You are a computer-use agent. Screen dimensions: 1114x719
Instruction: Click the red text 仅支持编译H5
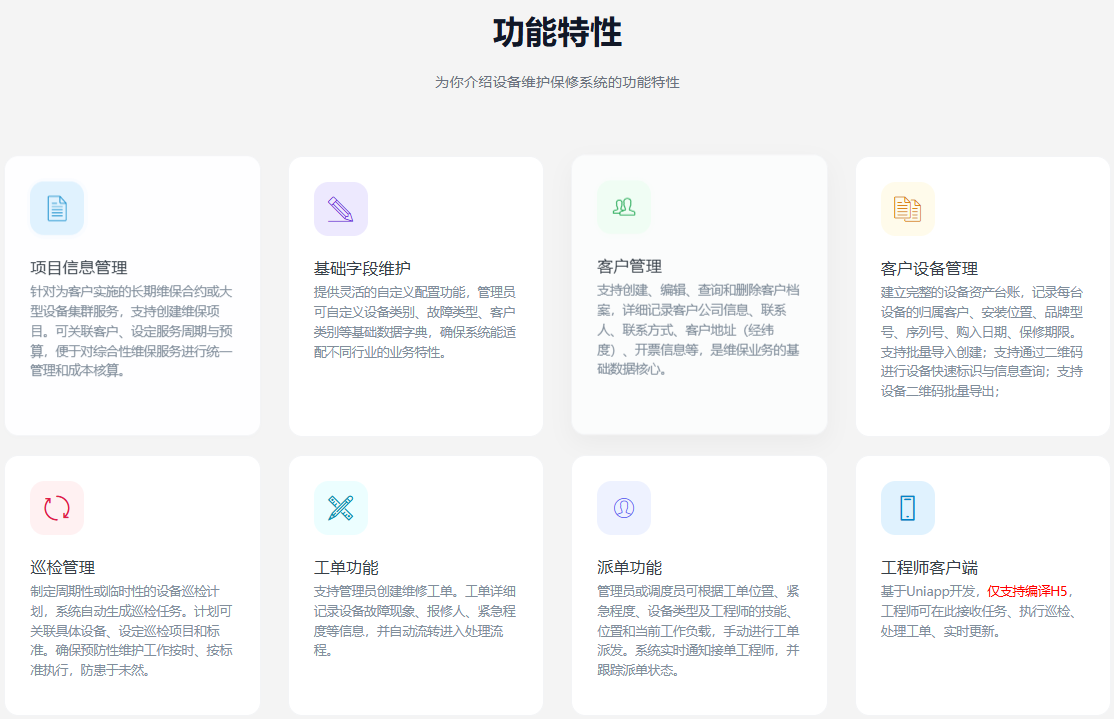pos(1027,591)
